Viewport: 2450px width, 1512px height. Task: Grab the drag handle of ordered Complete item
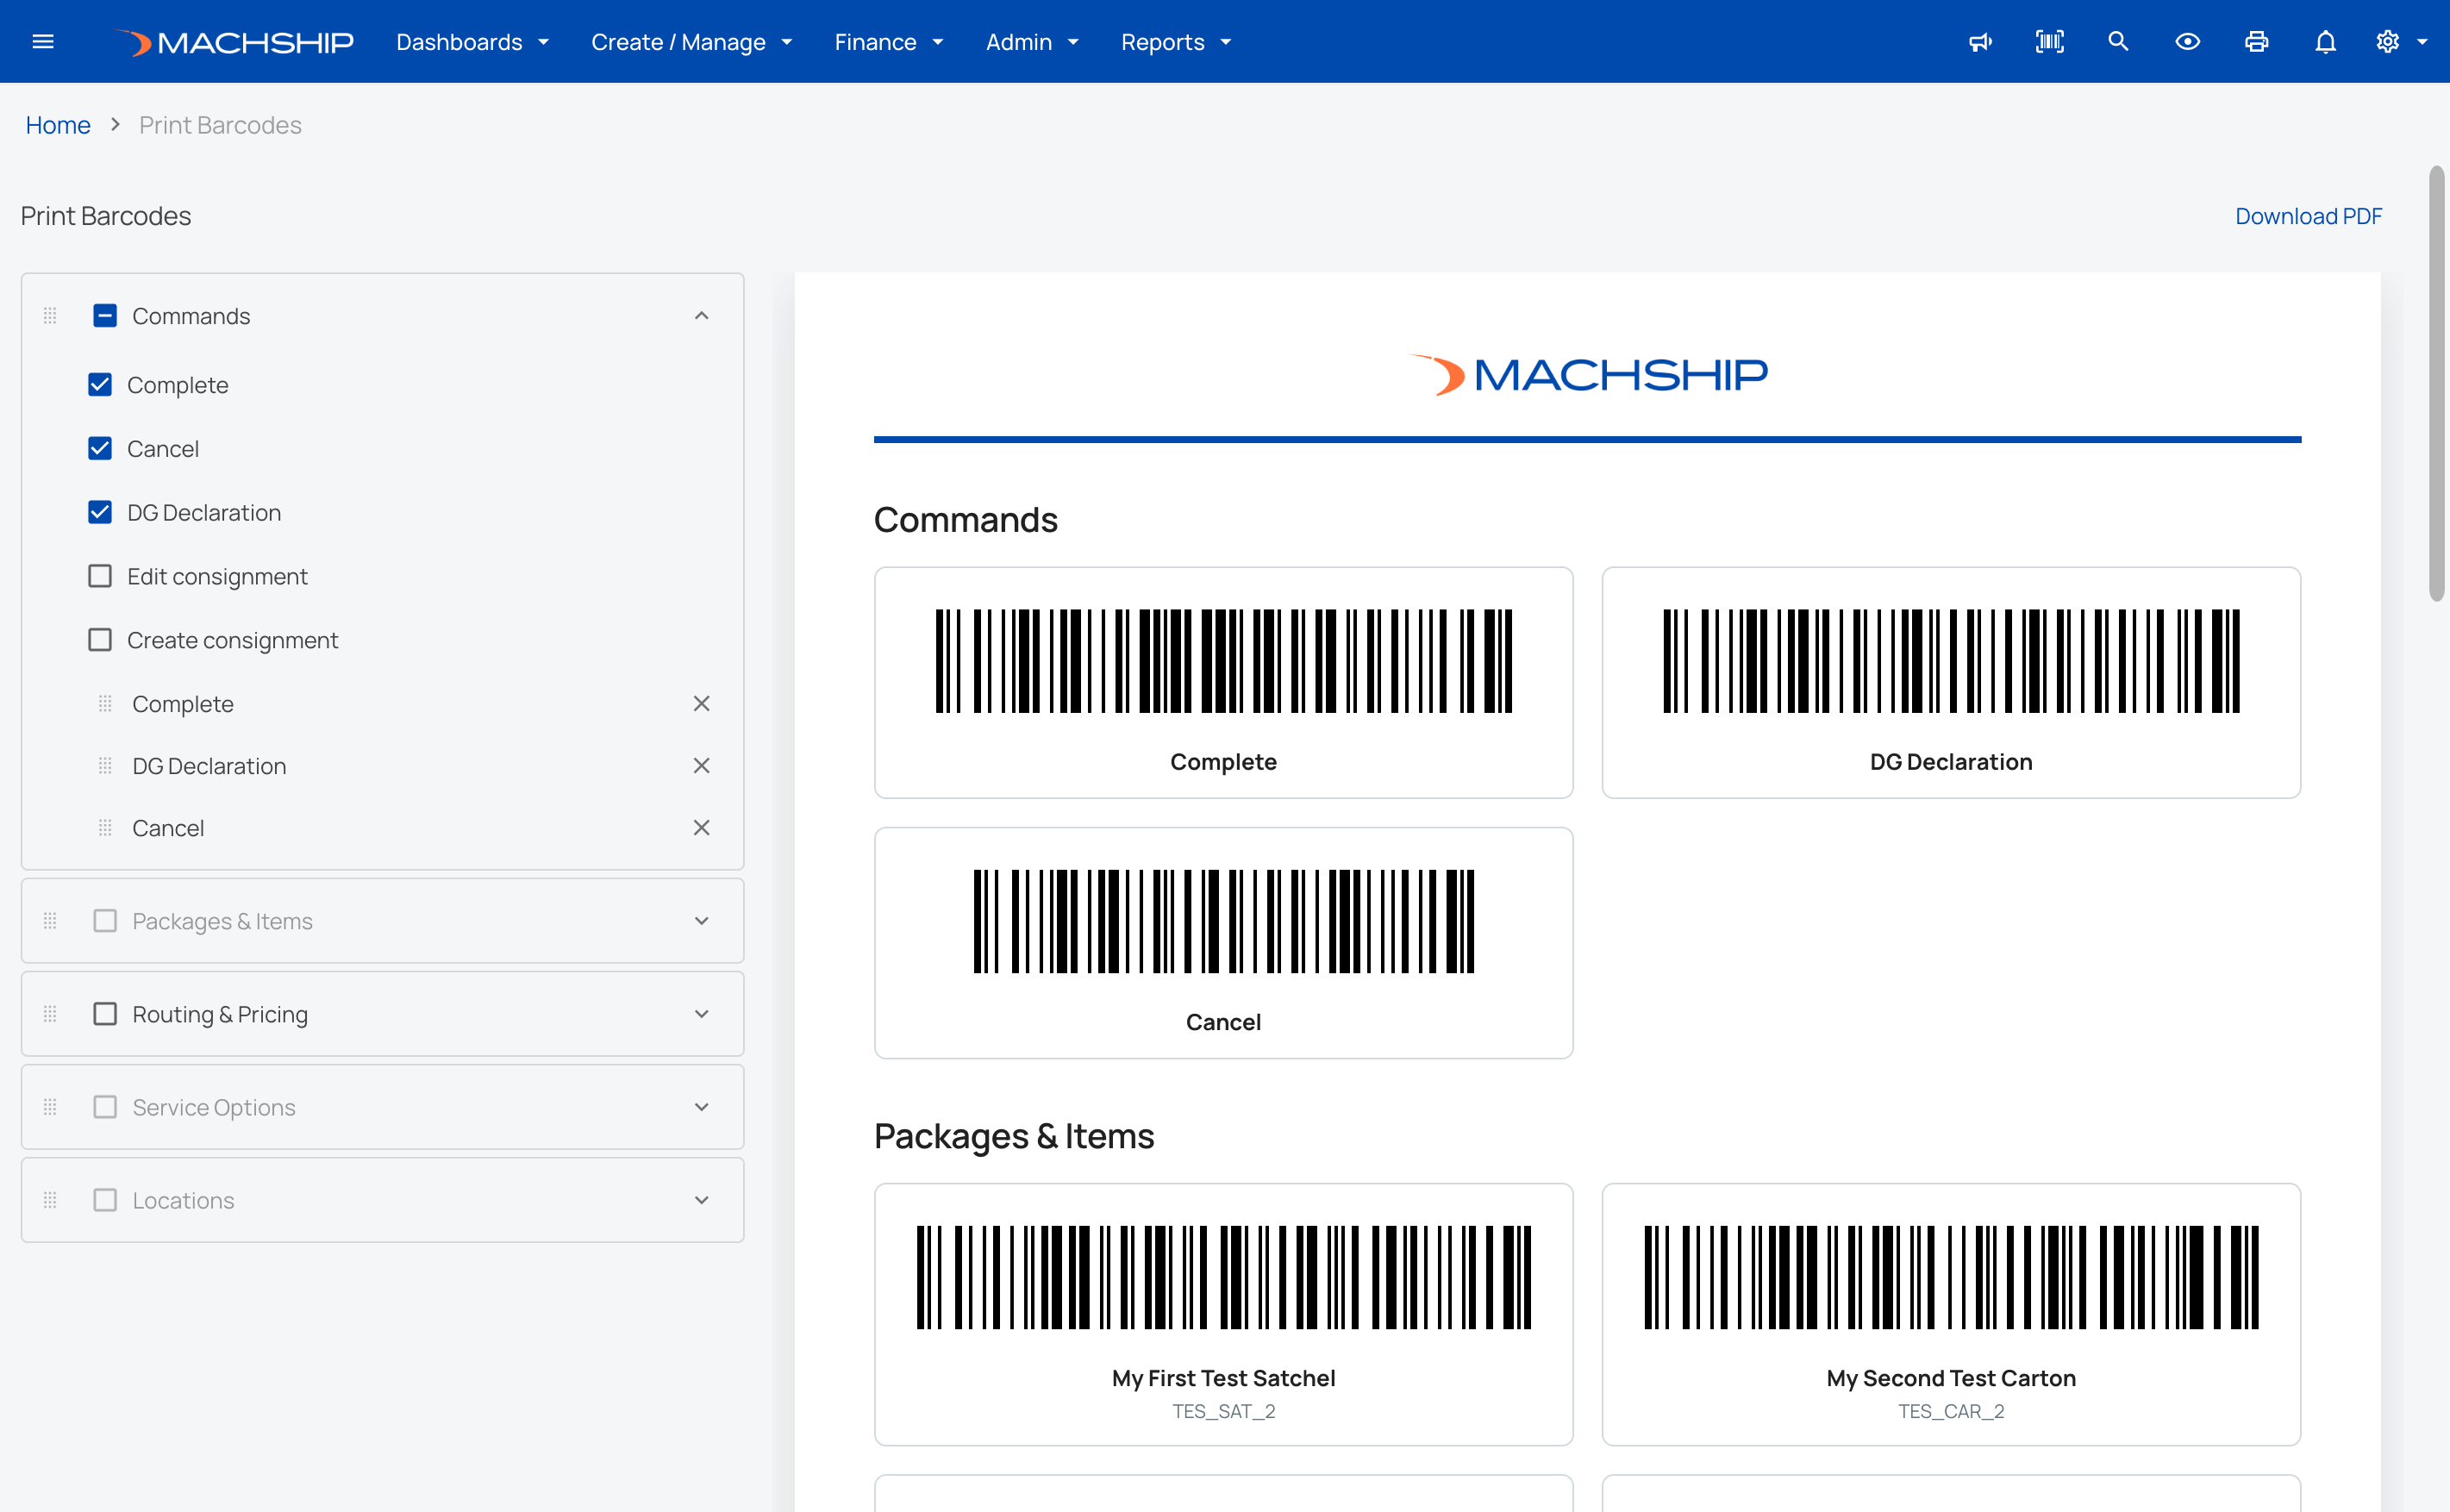(x=105, y=704)
